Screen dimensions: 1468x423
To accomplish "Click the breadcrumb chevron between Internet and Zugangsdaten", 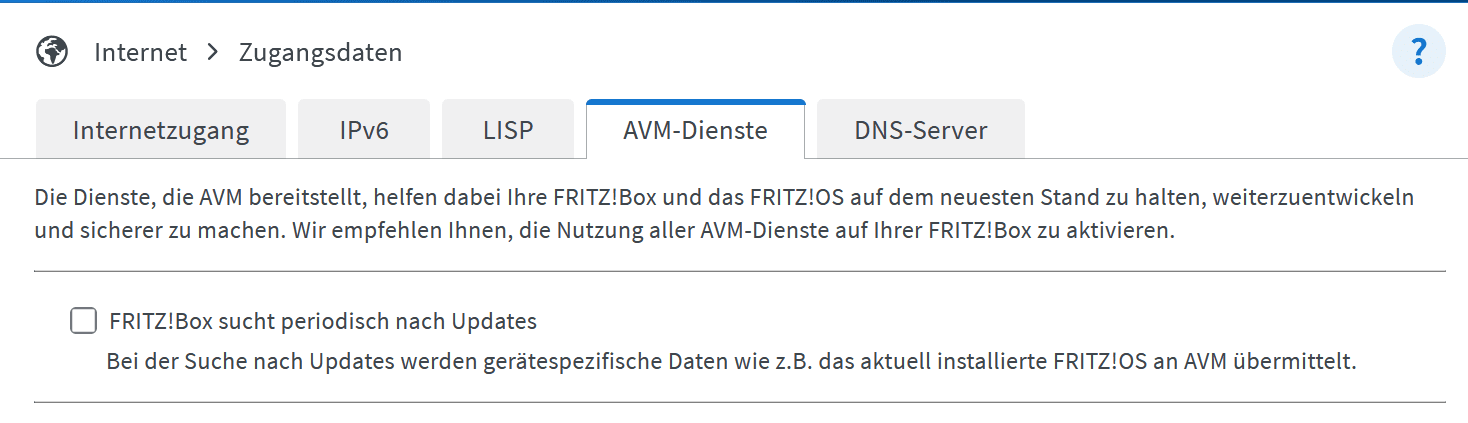I will click(212, 52).
